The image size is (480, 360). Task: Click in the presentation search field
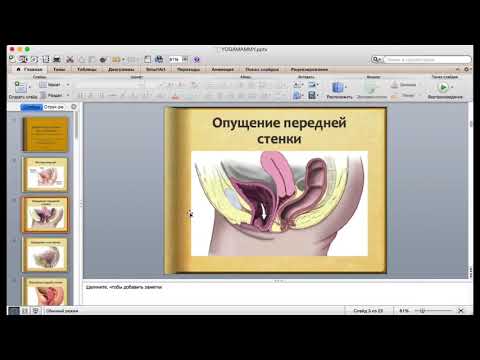pos(428,59)
